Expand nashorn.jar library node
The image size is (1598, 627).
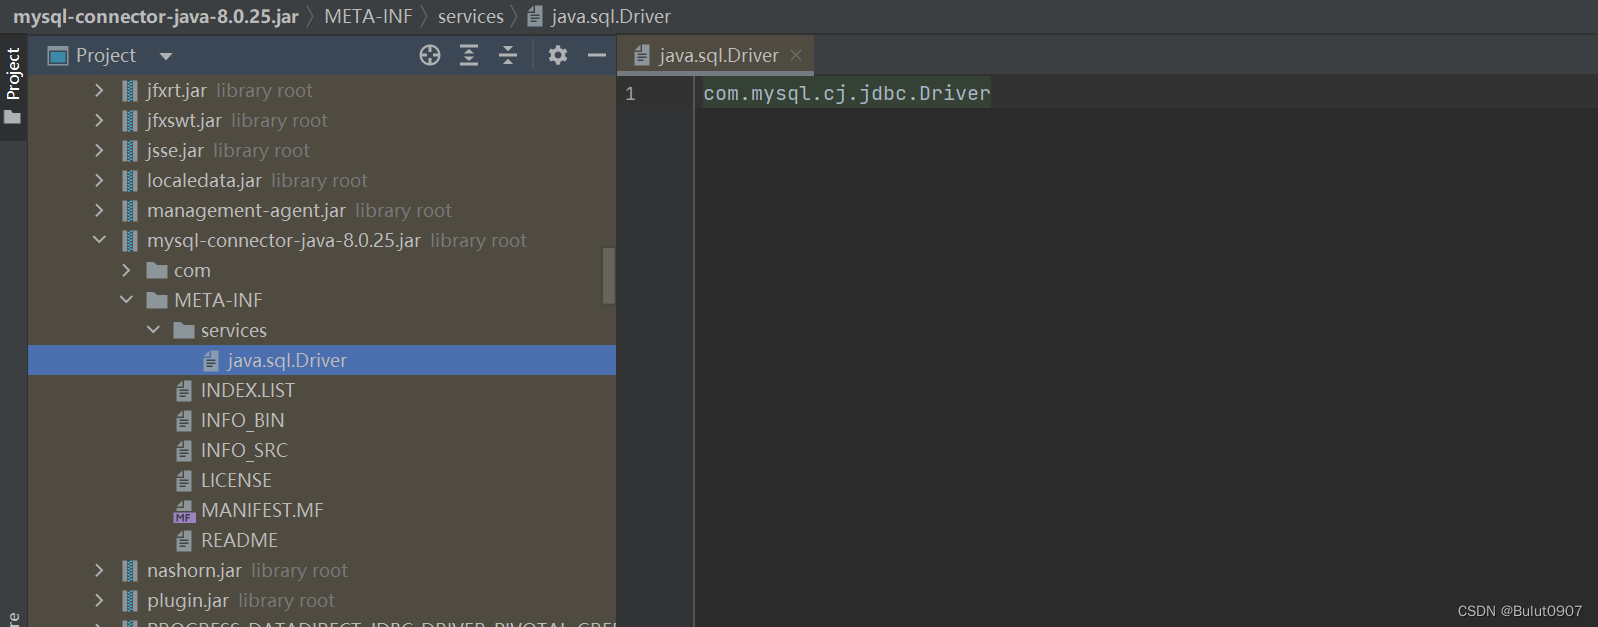[x=99, y=570]
